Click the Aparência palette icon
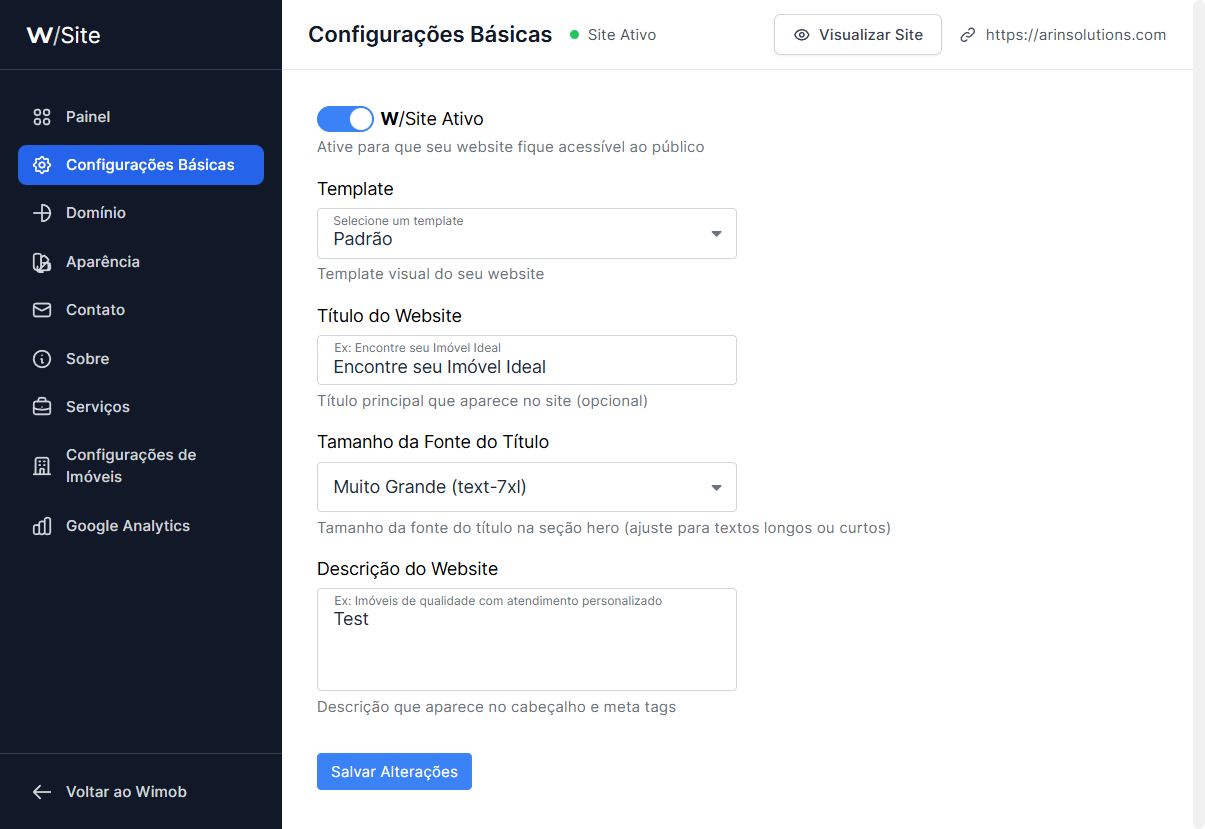 click(42, 262)
